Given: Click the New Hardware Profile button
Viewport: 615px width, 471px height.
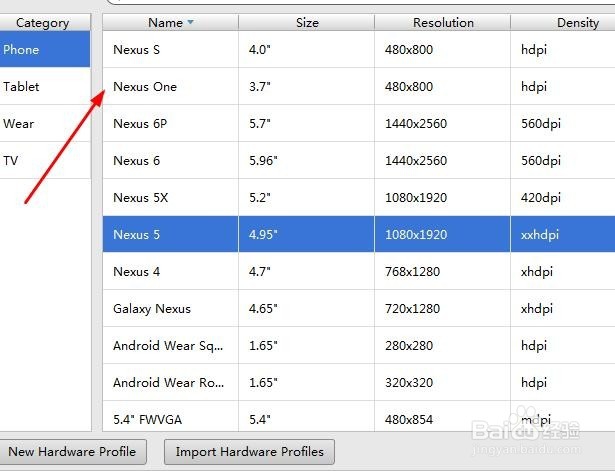Looking at the screenshot, I should point(73,452).
